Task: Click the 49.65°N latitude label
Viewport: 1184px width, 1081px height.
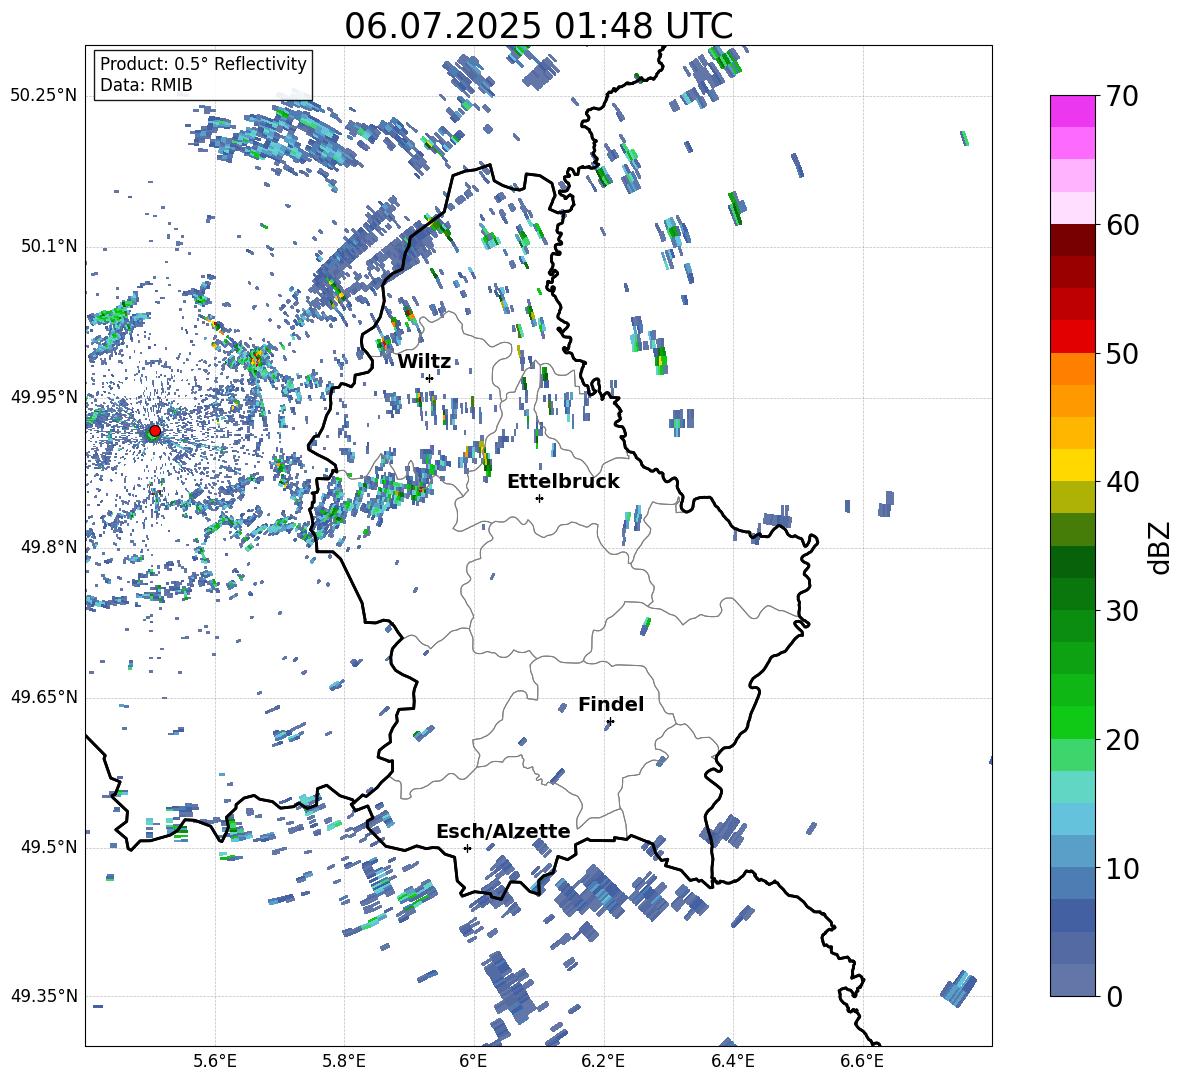Action: 44,697
